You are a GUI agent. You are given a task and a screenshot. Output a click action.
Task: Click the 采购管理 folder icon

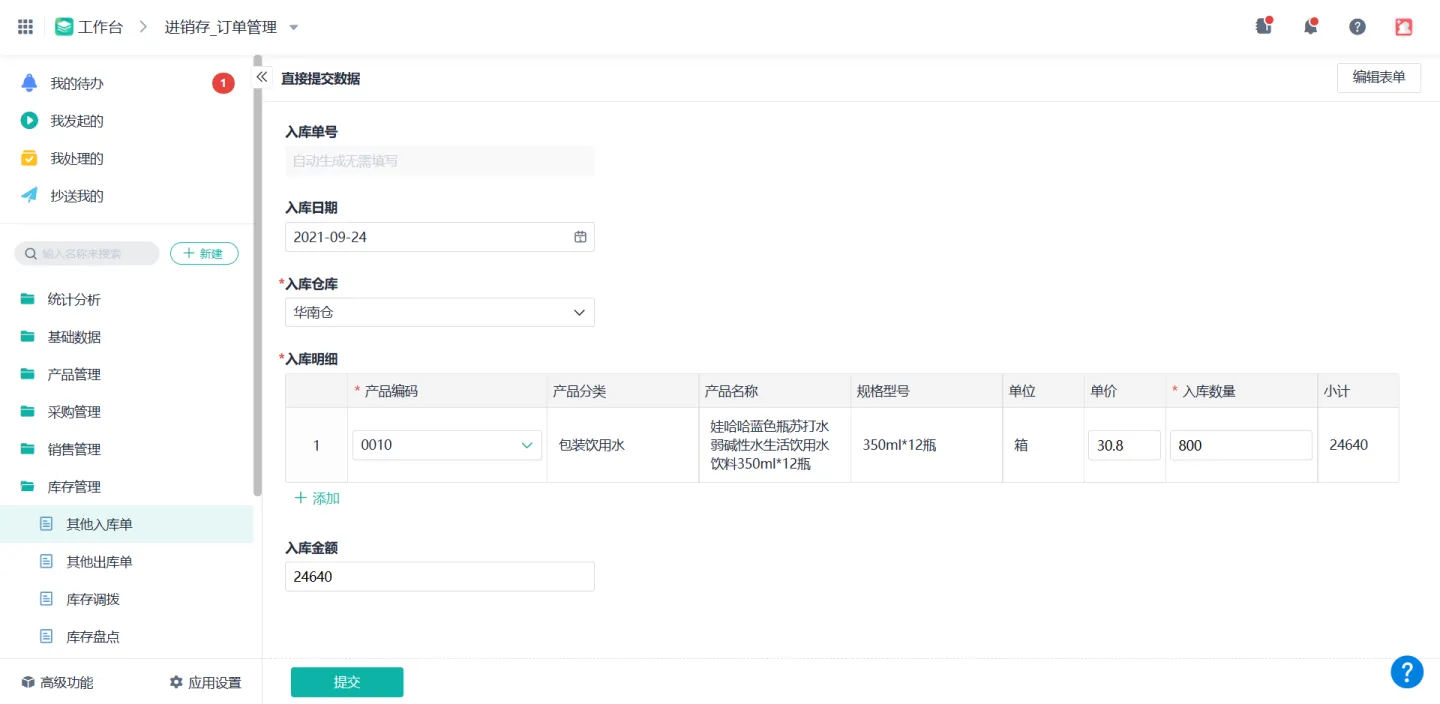pos(28,412)
